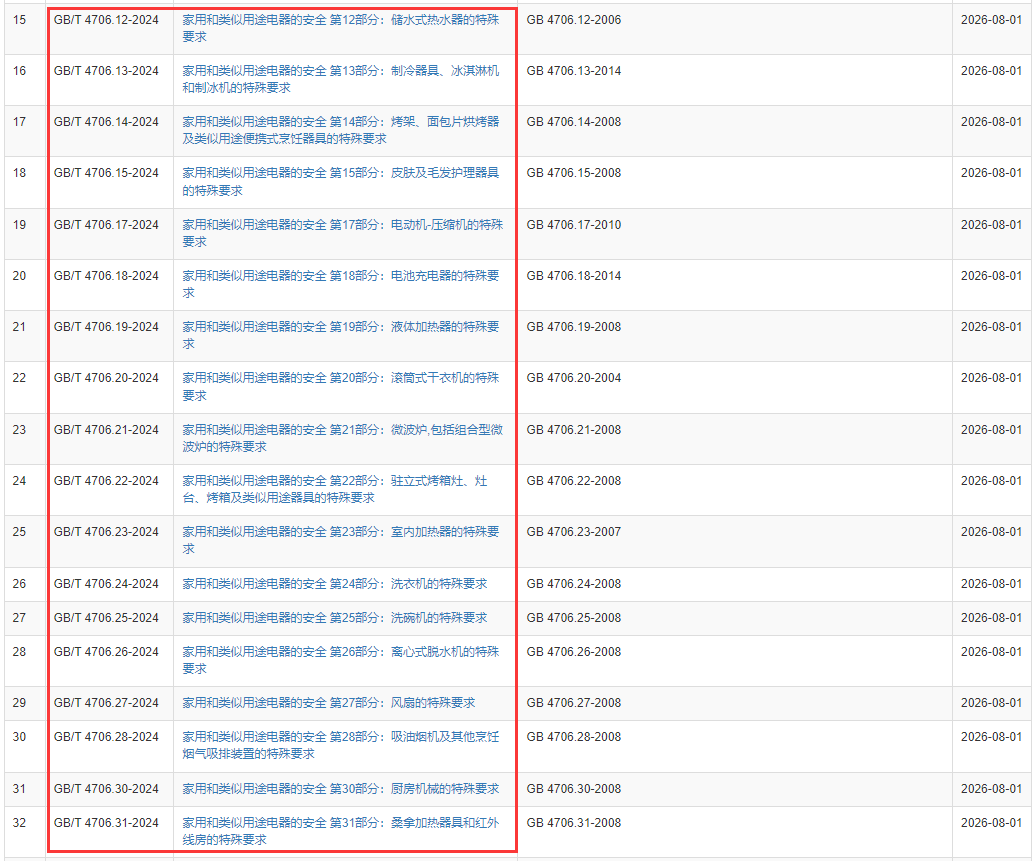Open the 室内加热器 standard title link

(340, 532)
